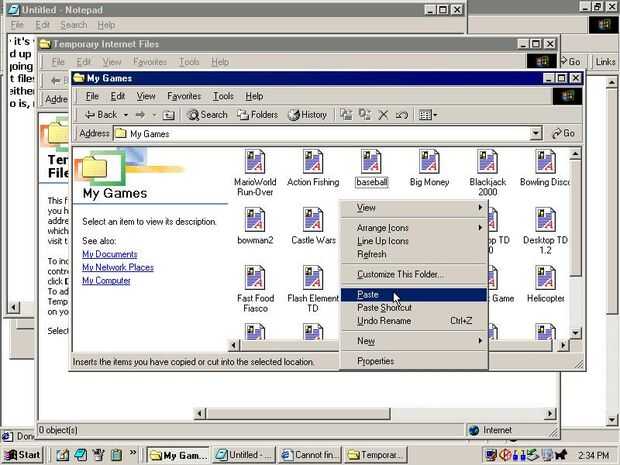
Task: Open the Edit menu in My Games
Action: (x=118, y=96)
